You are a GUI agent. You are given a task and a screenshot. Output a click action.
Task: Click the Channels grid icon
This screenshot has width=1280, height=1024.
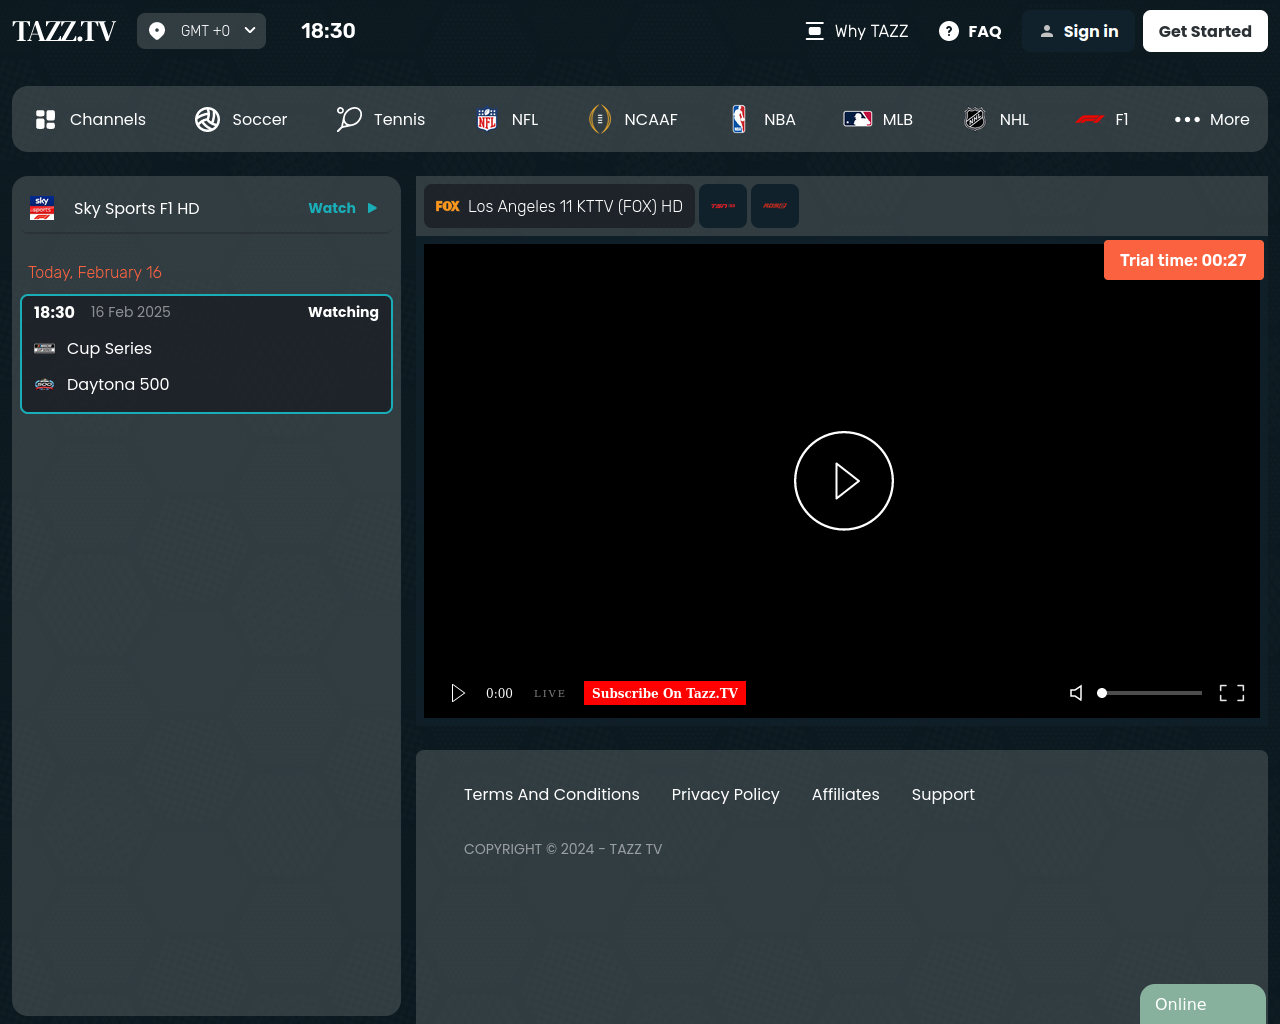tap(45, 119)
